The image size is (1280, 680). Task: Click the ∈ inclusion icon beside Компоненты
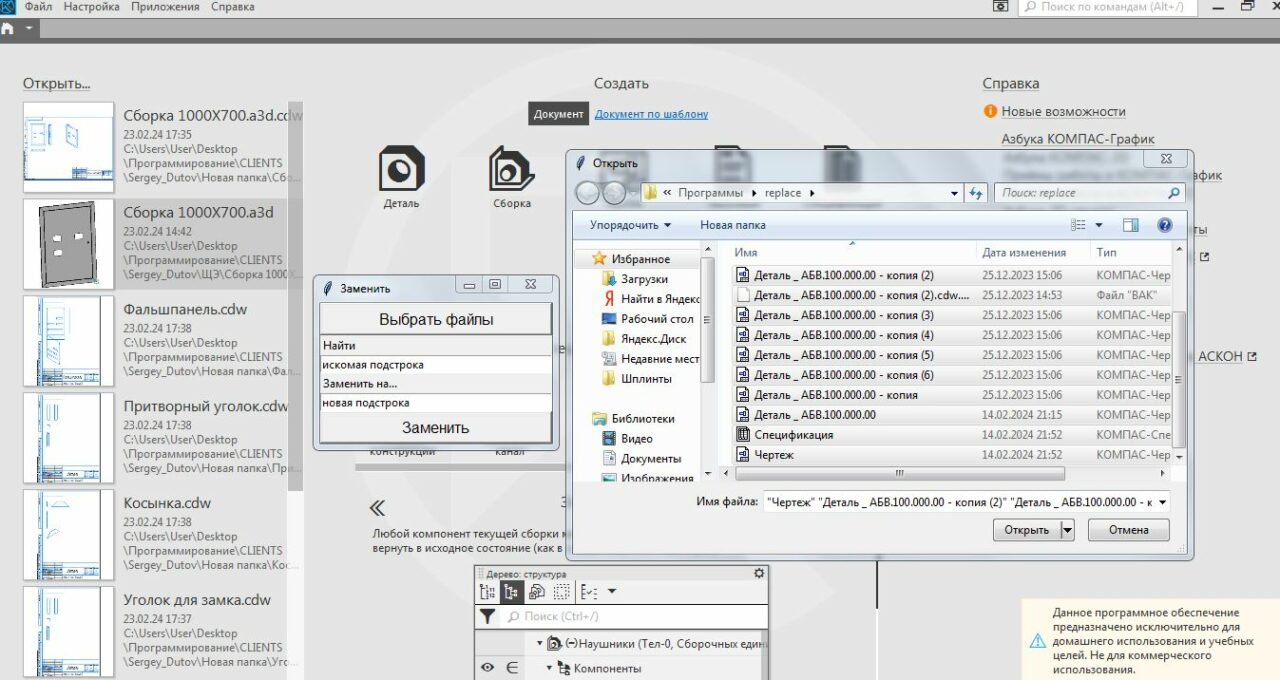[512, 668]
